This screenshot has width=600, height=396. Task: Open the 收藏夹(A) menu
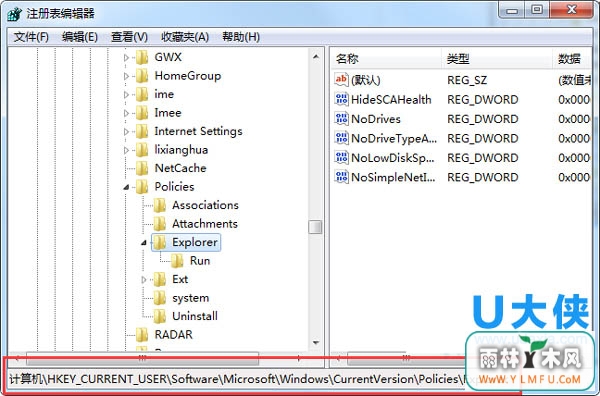tap(185, 37)
